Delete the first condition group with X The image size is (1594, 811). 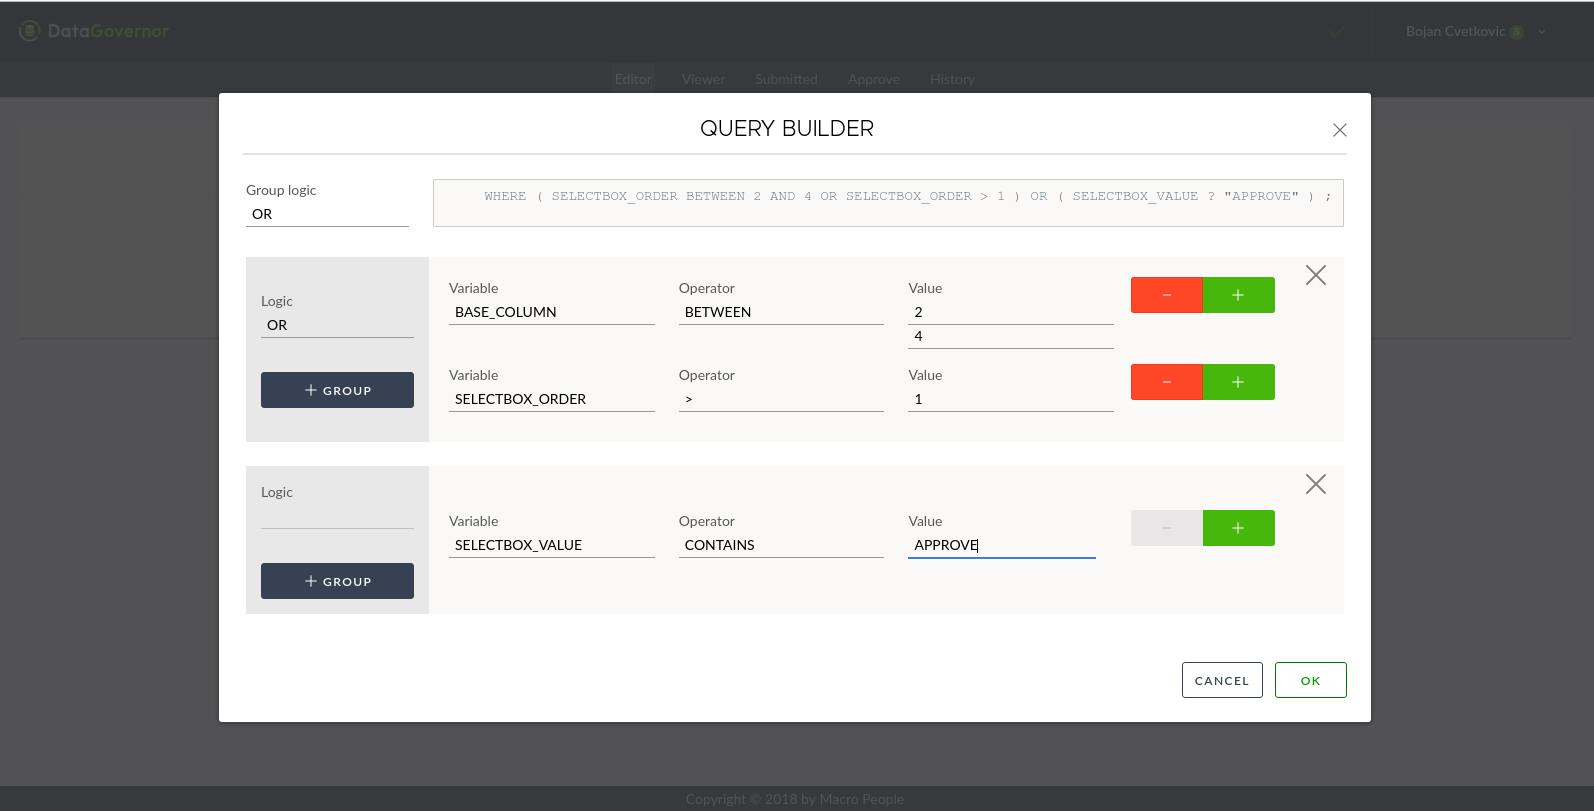click(1315, 275)
